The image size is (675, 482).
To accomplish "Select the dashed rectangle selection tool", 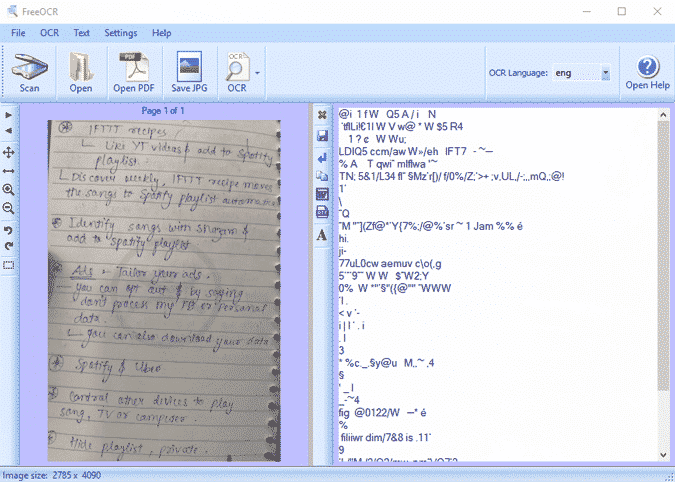I will [9, 265].
